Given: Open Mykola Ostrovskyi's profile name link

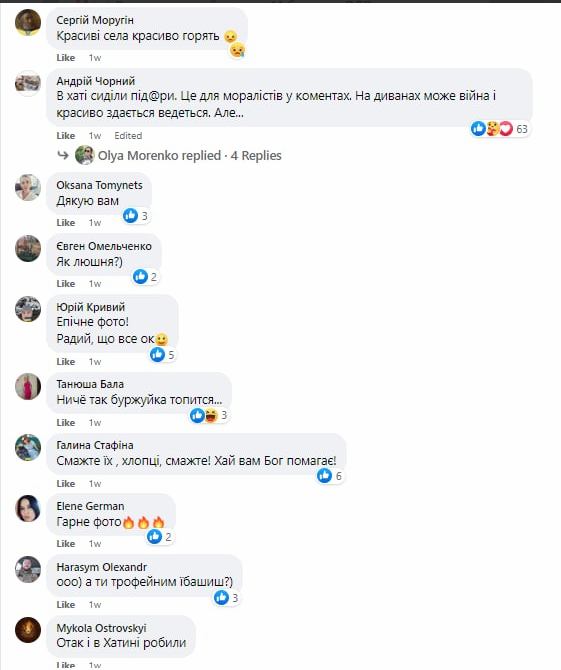Looking at the screenshot, I should click(x=101, y=628).
